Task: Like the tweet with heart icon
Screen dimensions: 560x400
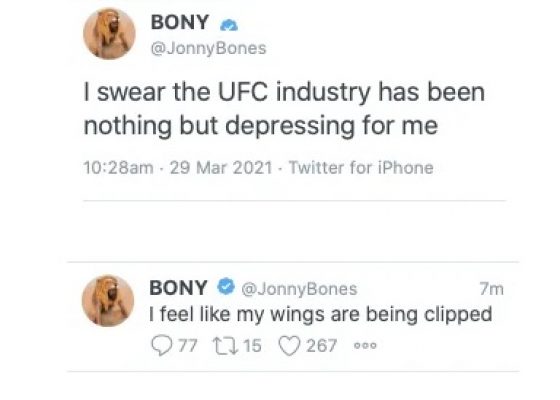Action: coord(289,346)
